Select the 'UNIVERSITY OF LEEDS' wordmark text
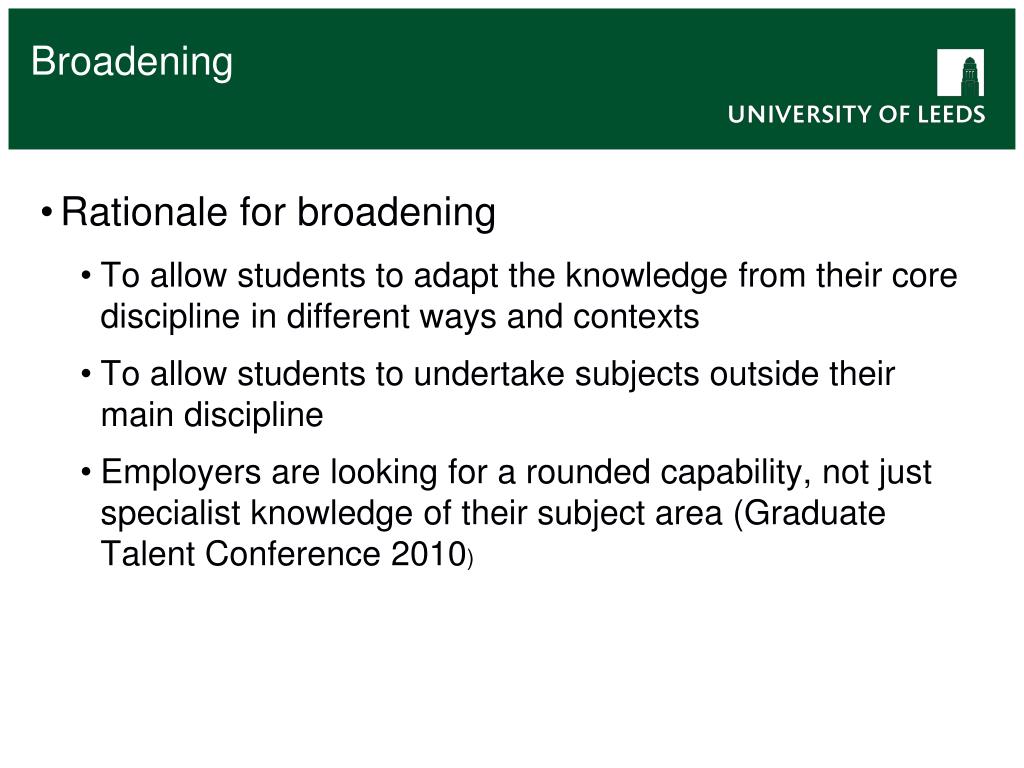The height and width of the screenshot is (768, 1024). [x=856, y=114]
